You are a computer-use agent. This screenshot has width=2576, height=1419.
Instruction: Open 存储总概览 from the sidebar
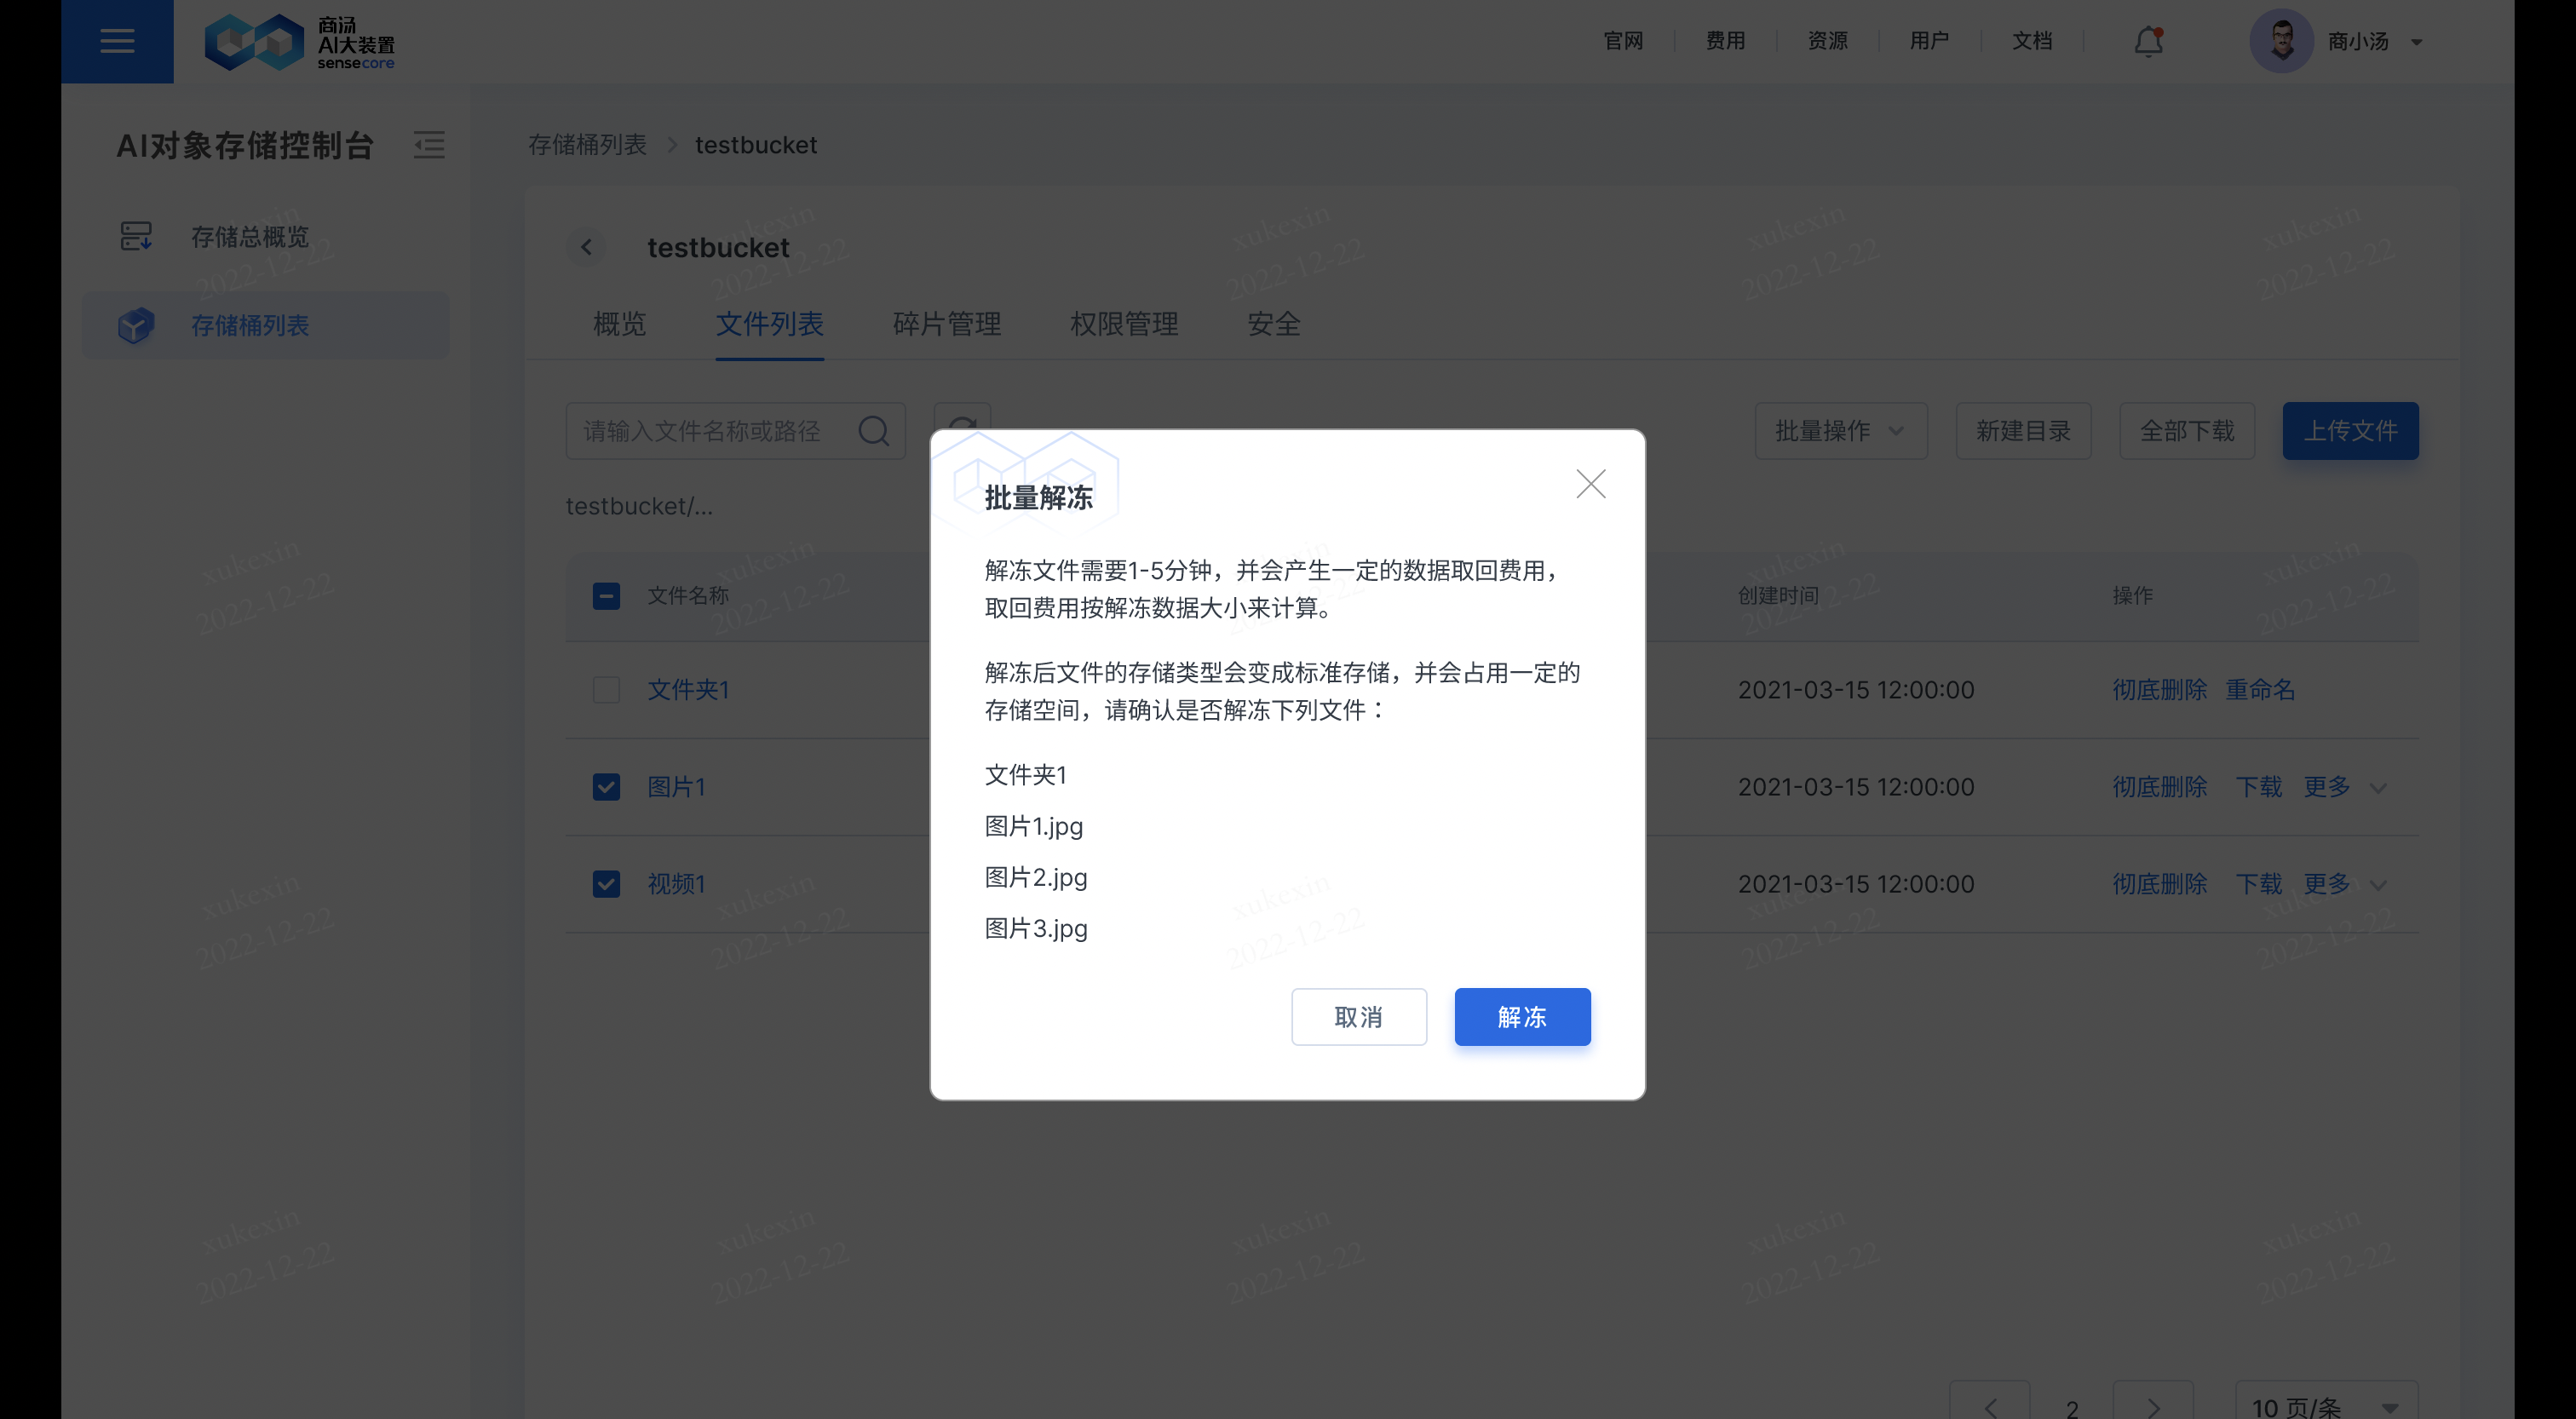pyautogui.click(x=250, y=236)
